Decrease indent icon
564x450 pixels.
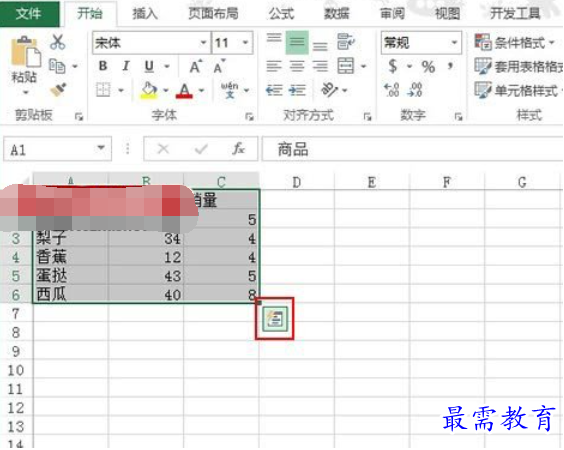tap(274, 90)
